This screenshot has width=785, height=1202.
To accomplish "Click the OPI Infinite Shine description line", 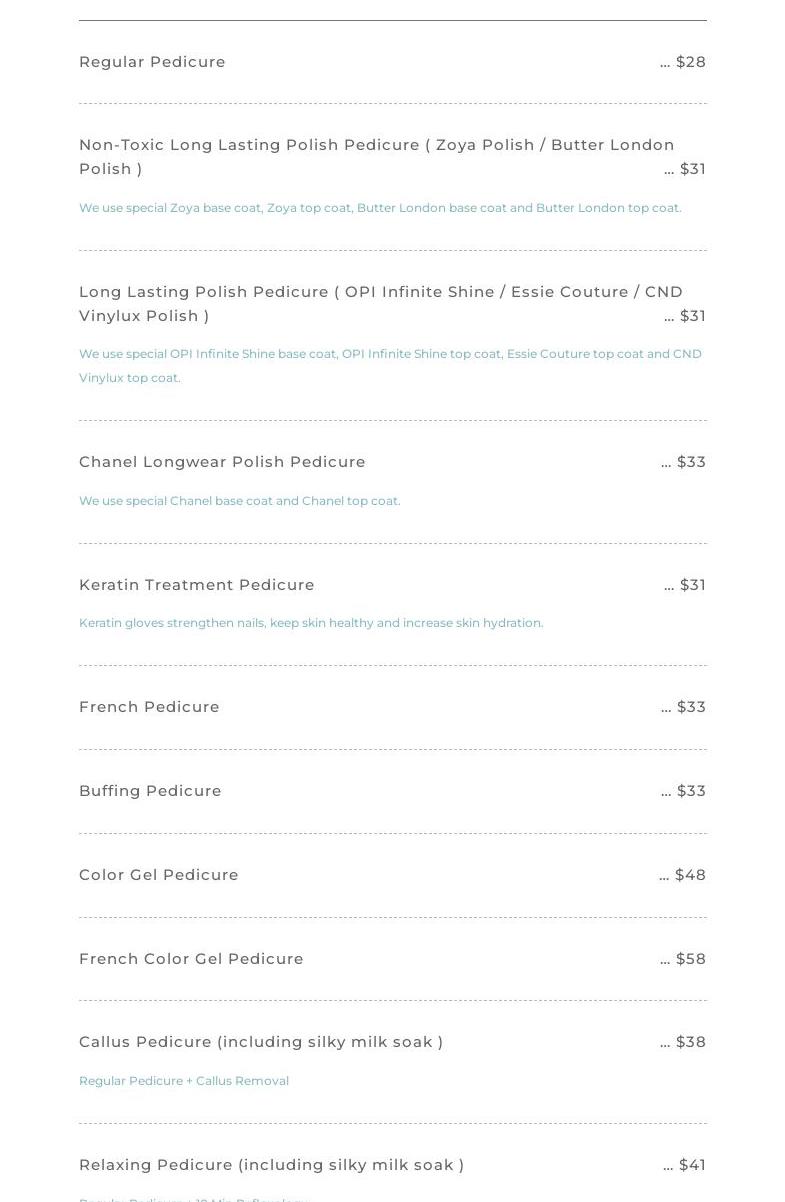I will 390,354.
